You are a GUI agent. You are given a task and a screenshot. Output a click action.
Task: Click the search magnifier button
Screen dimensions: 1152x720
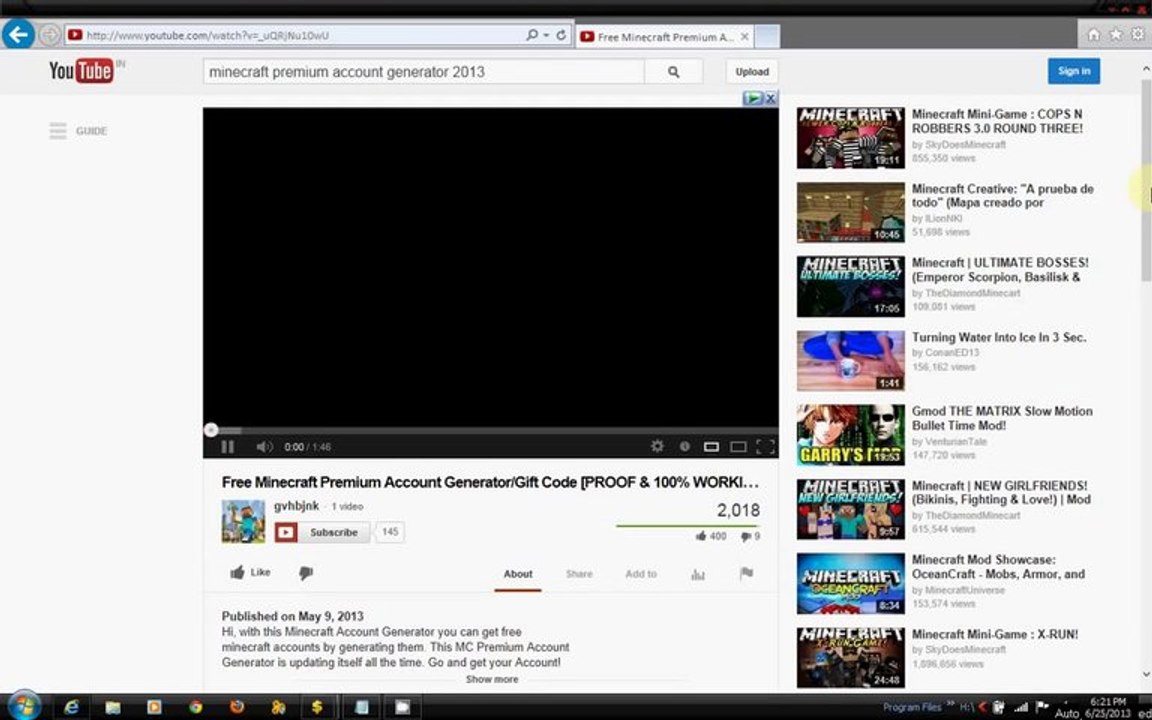673,72
